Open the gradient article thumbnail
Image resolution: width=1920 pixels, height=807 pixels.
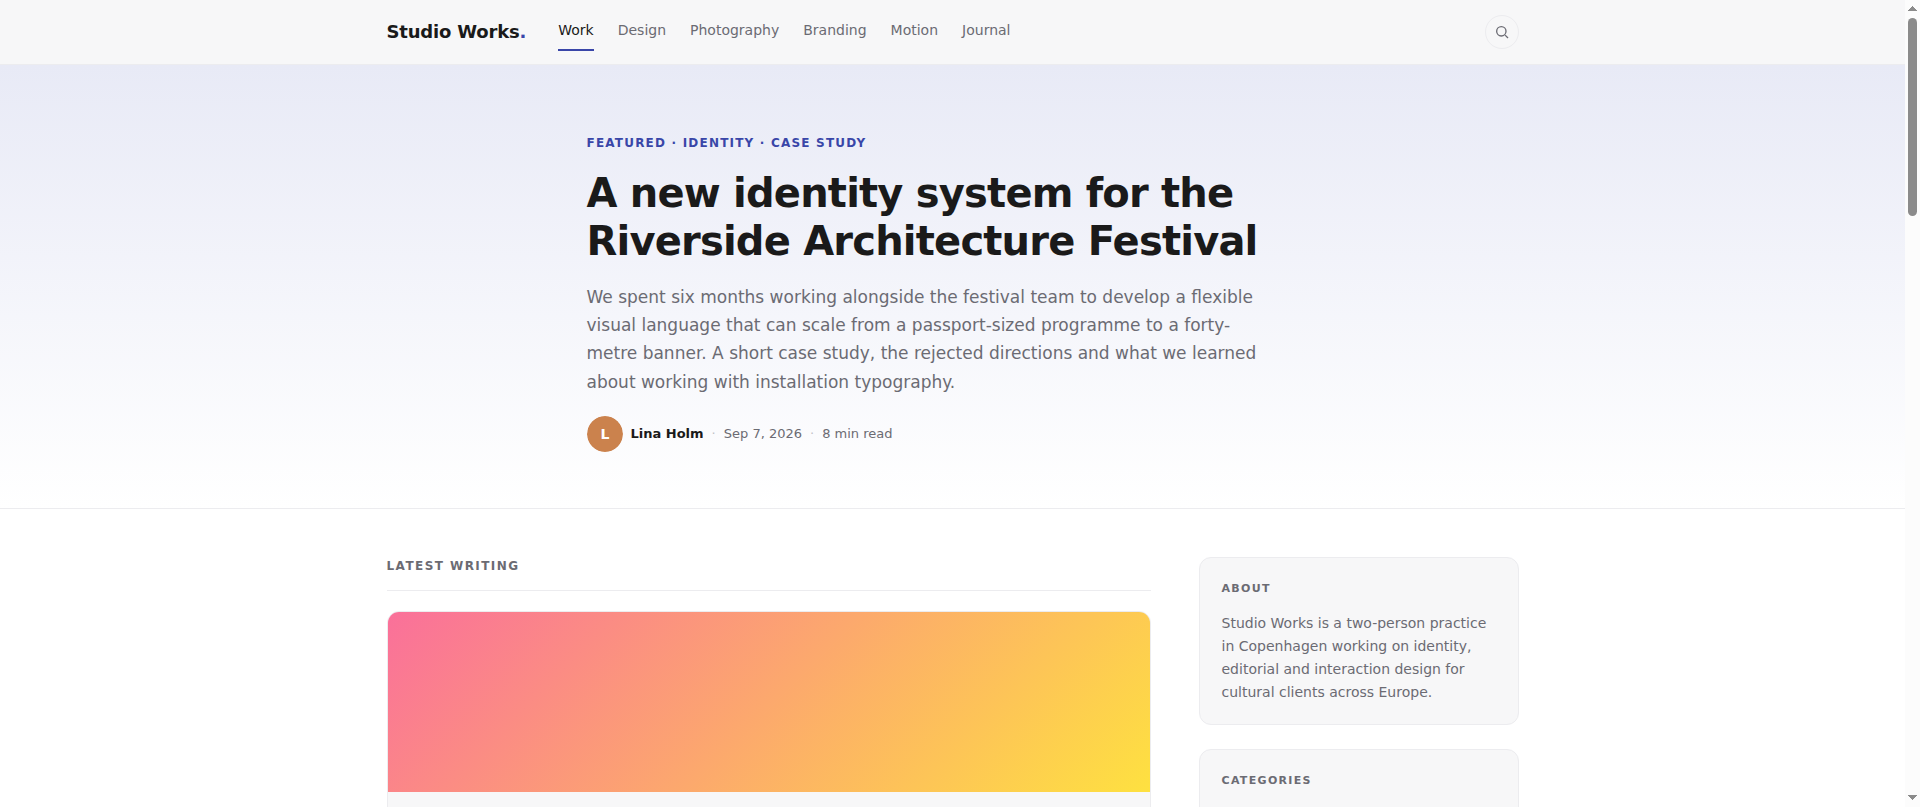(x=769, y=702)
